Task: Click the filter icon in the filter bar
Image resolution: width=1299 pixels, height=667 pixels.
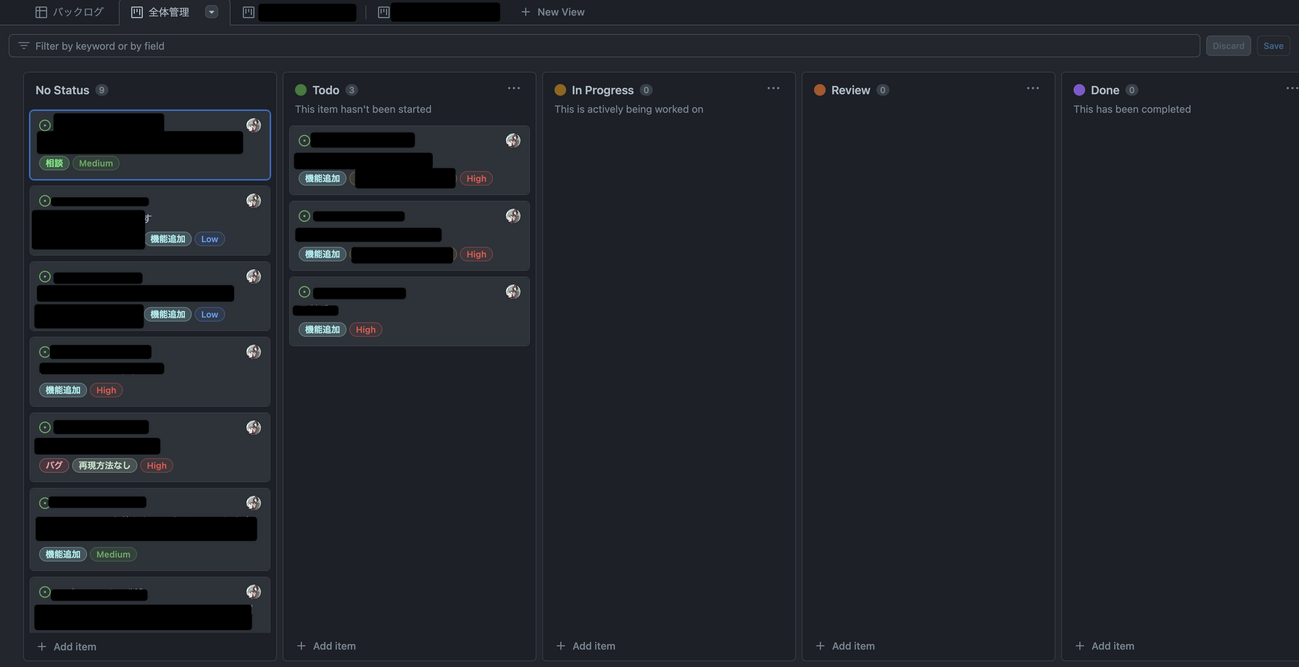Action: point(23,46)
